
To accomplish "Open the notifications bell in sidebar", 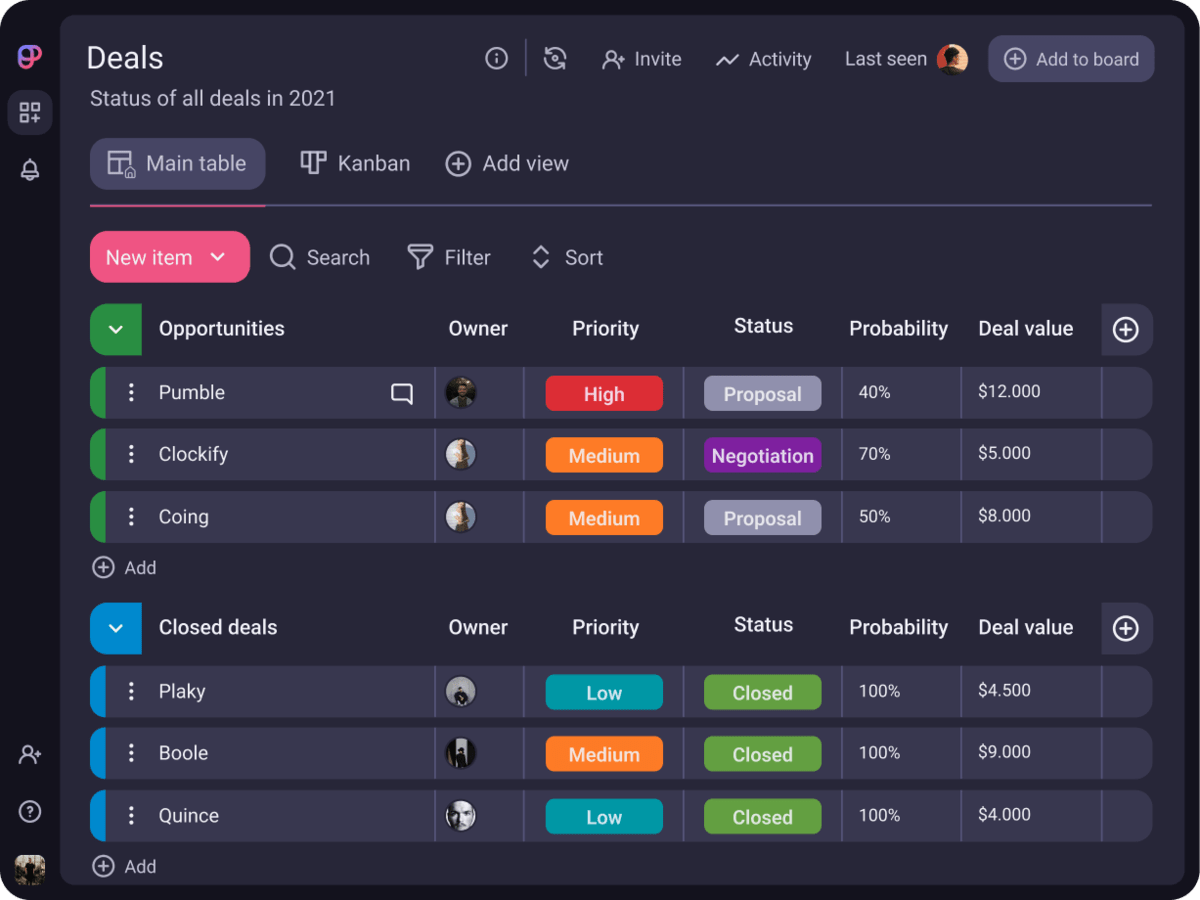I will (30, 170).
